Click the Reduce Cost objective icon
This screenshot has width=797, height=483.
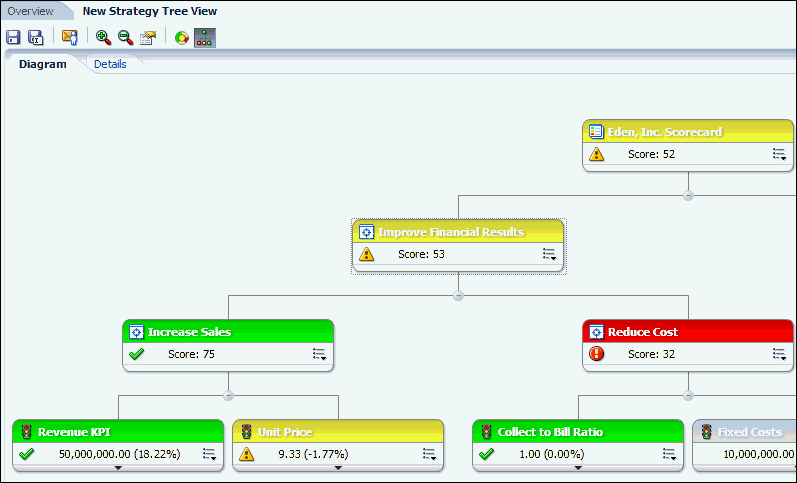(596, 332)
